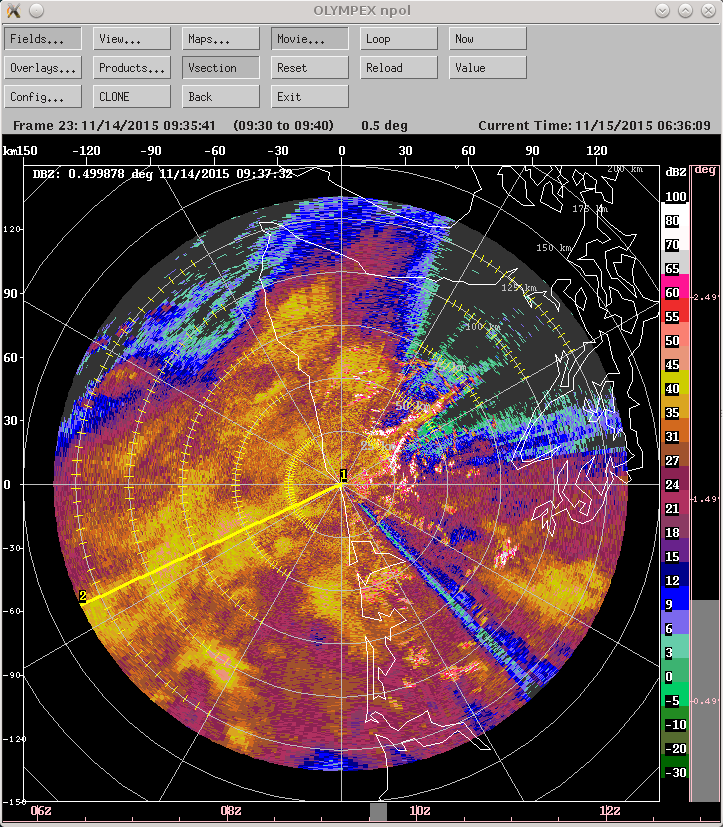723x827 pixels.
Task: Click the 60 dBZ magenta color swatch
Action: (675, 287)
